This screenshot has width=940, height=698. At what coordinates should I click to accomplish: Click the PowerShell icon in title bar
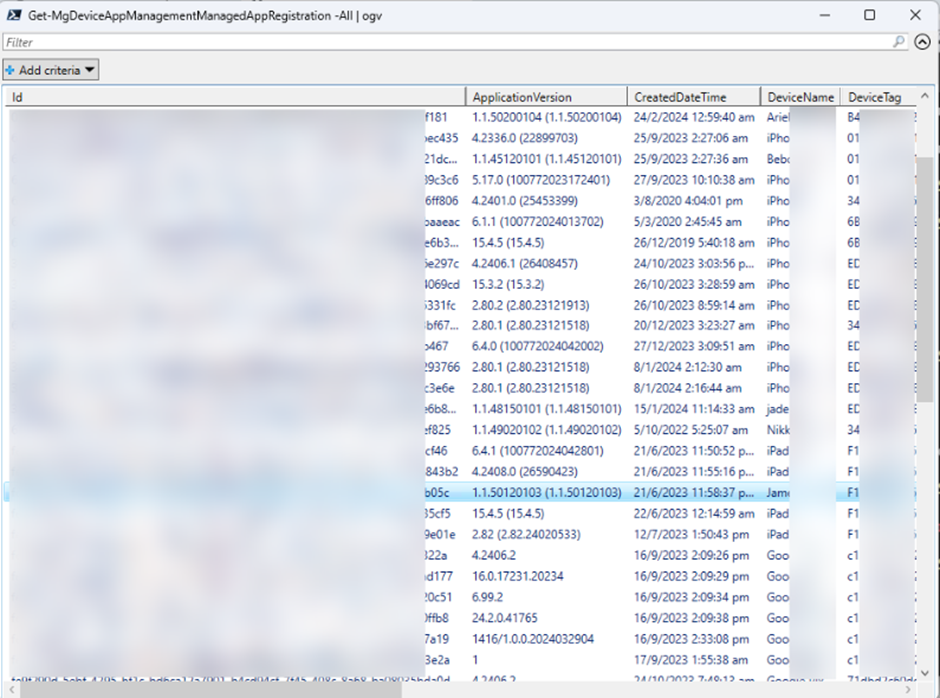pos(14,15)
